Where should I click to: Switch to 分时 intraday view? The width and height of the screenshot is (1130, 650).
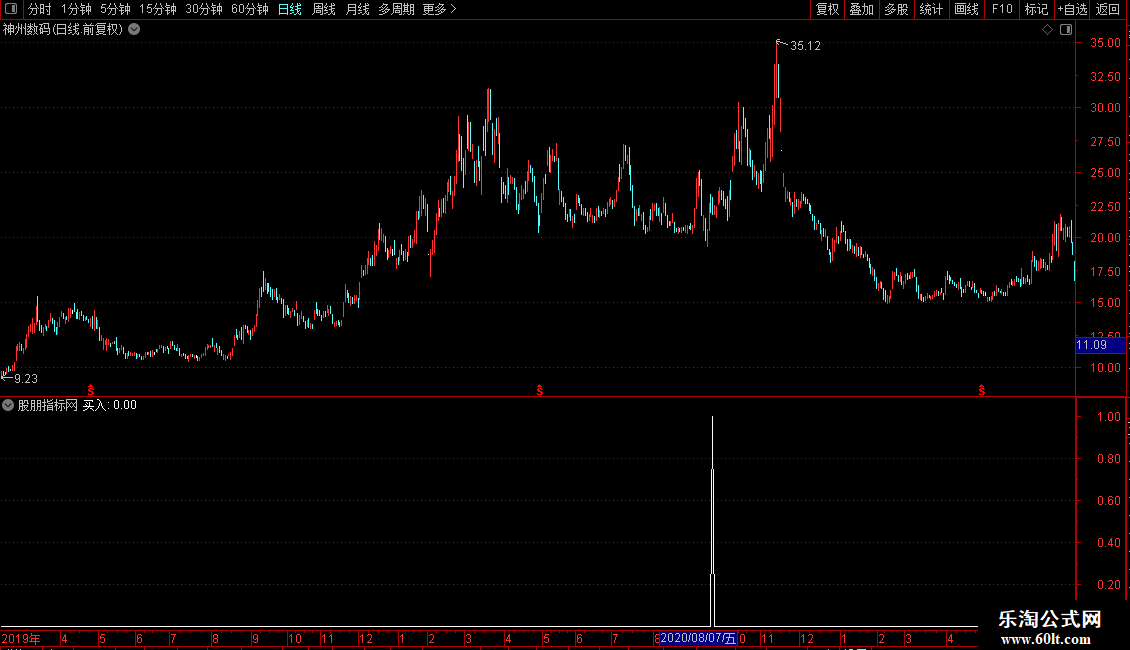(x=40, y=9)
